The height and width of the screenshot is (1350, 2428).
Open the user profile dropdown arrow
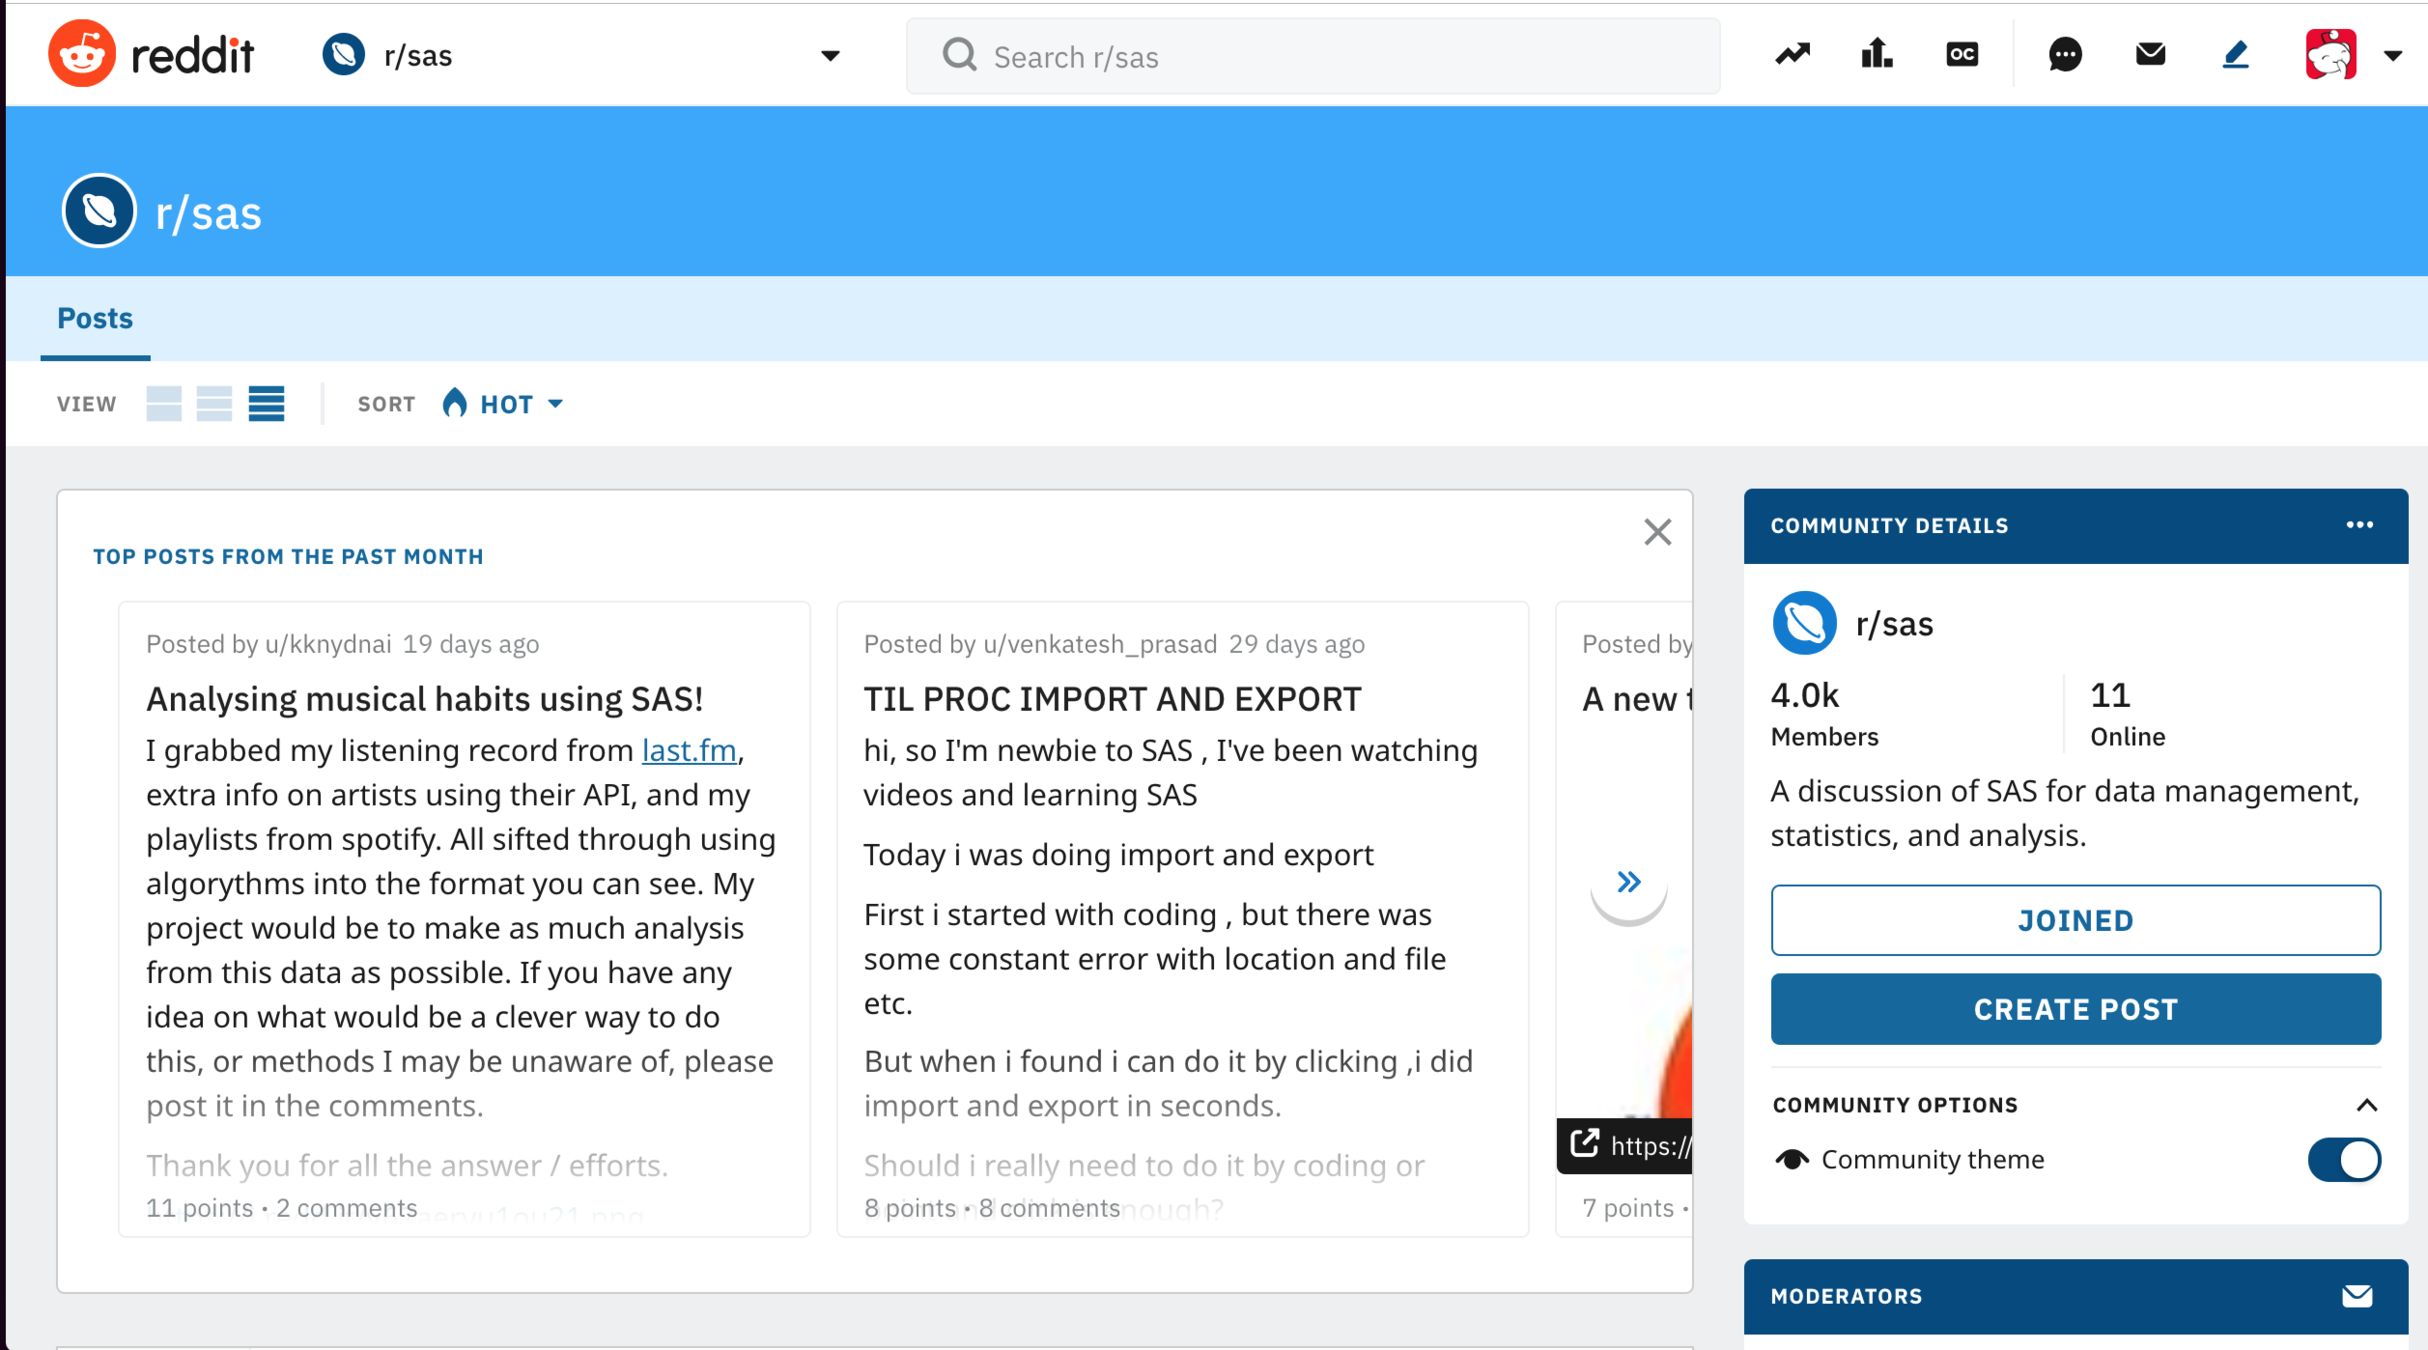[x=2392, y=56]
